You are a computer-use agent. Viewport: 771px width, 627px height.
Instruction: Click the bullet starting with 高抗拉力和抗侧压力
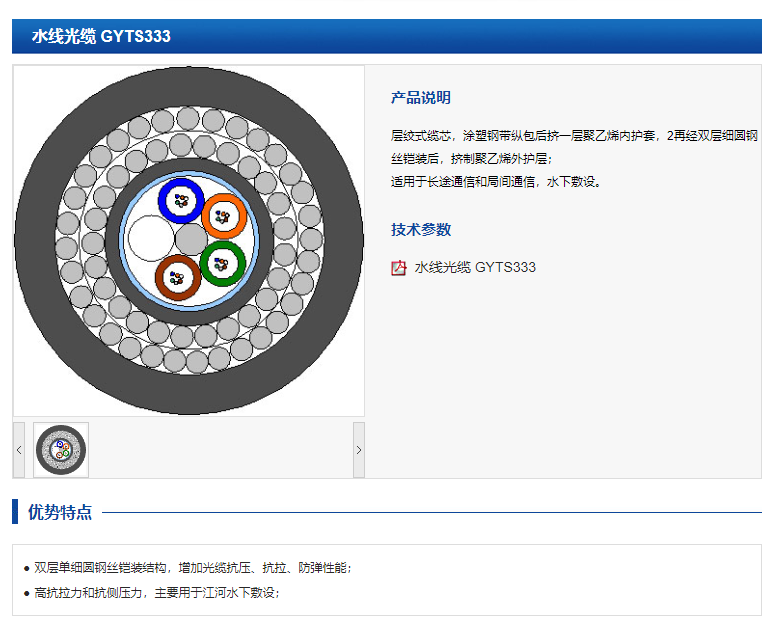[156, 592]
